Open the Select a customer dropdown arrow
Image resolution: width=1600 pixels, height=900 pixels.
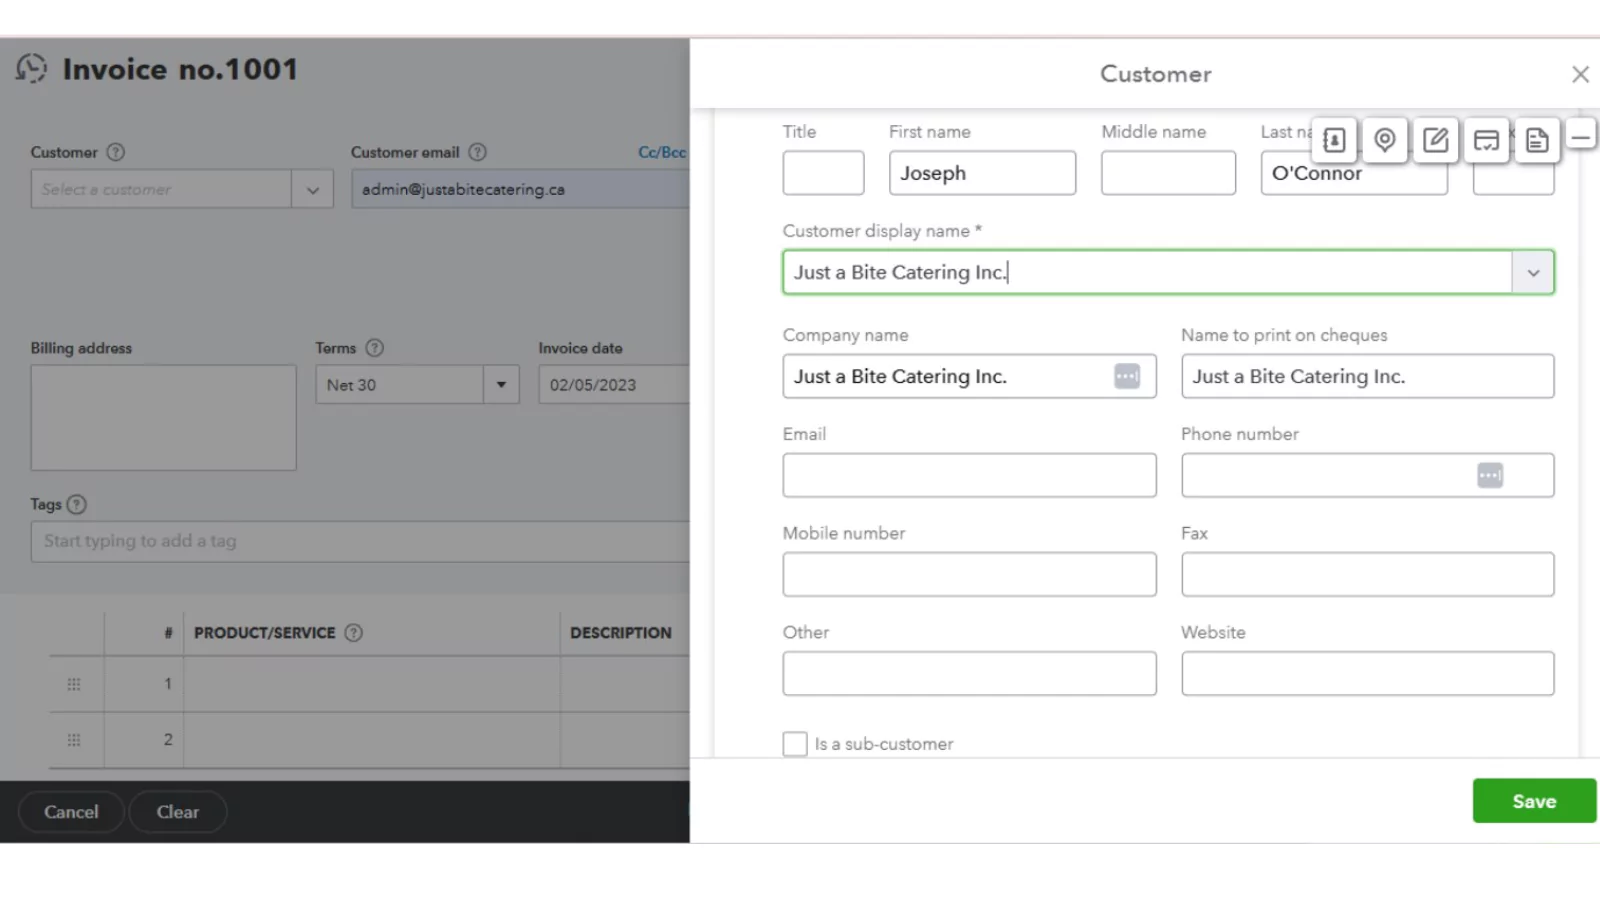(x=312, y=189)
